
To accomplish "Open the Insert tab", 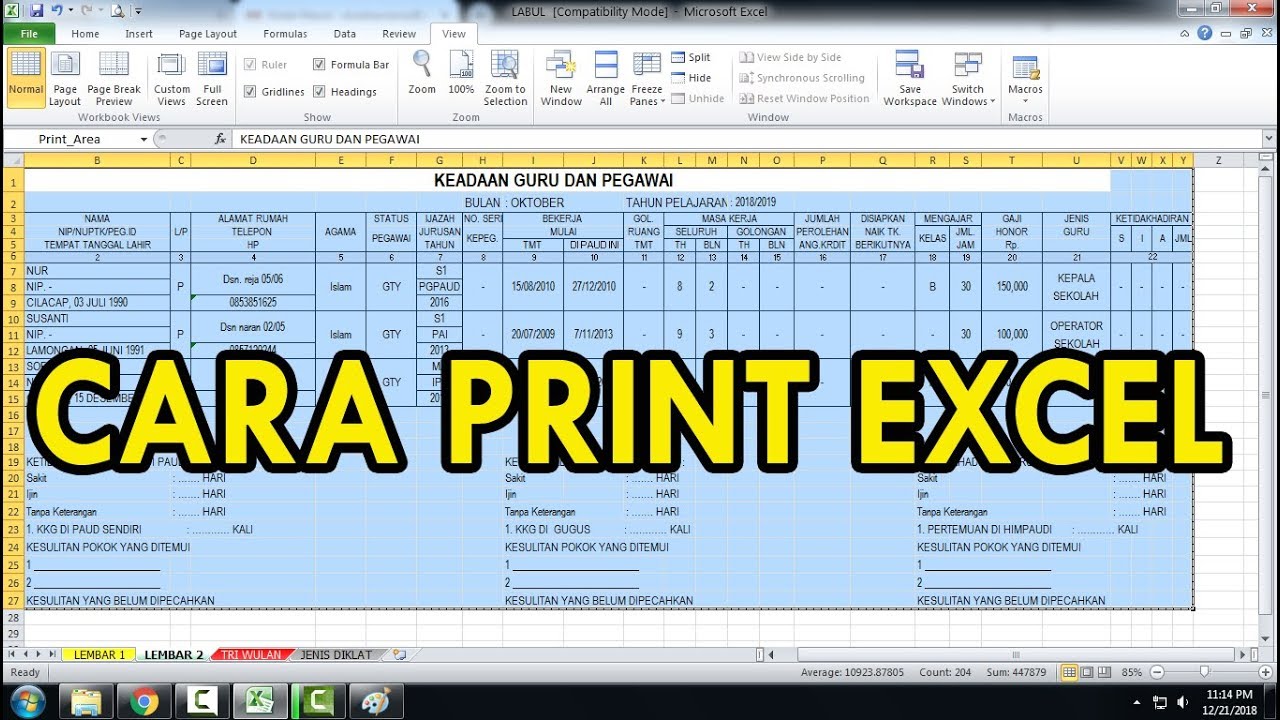I will (x=139, y=33).
